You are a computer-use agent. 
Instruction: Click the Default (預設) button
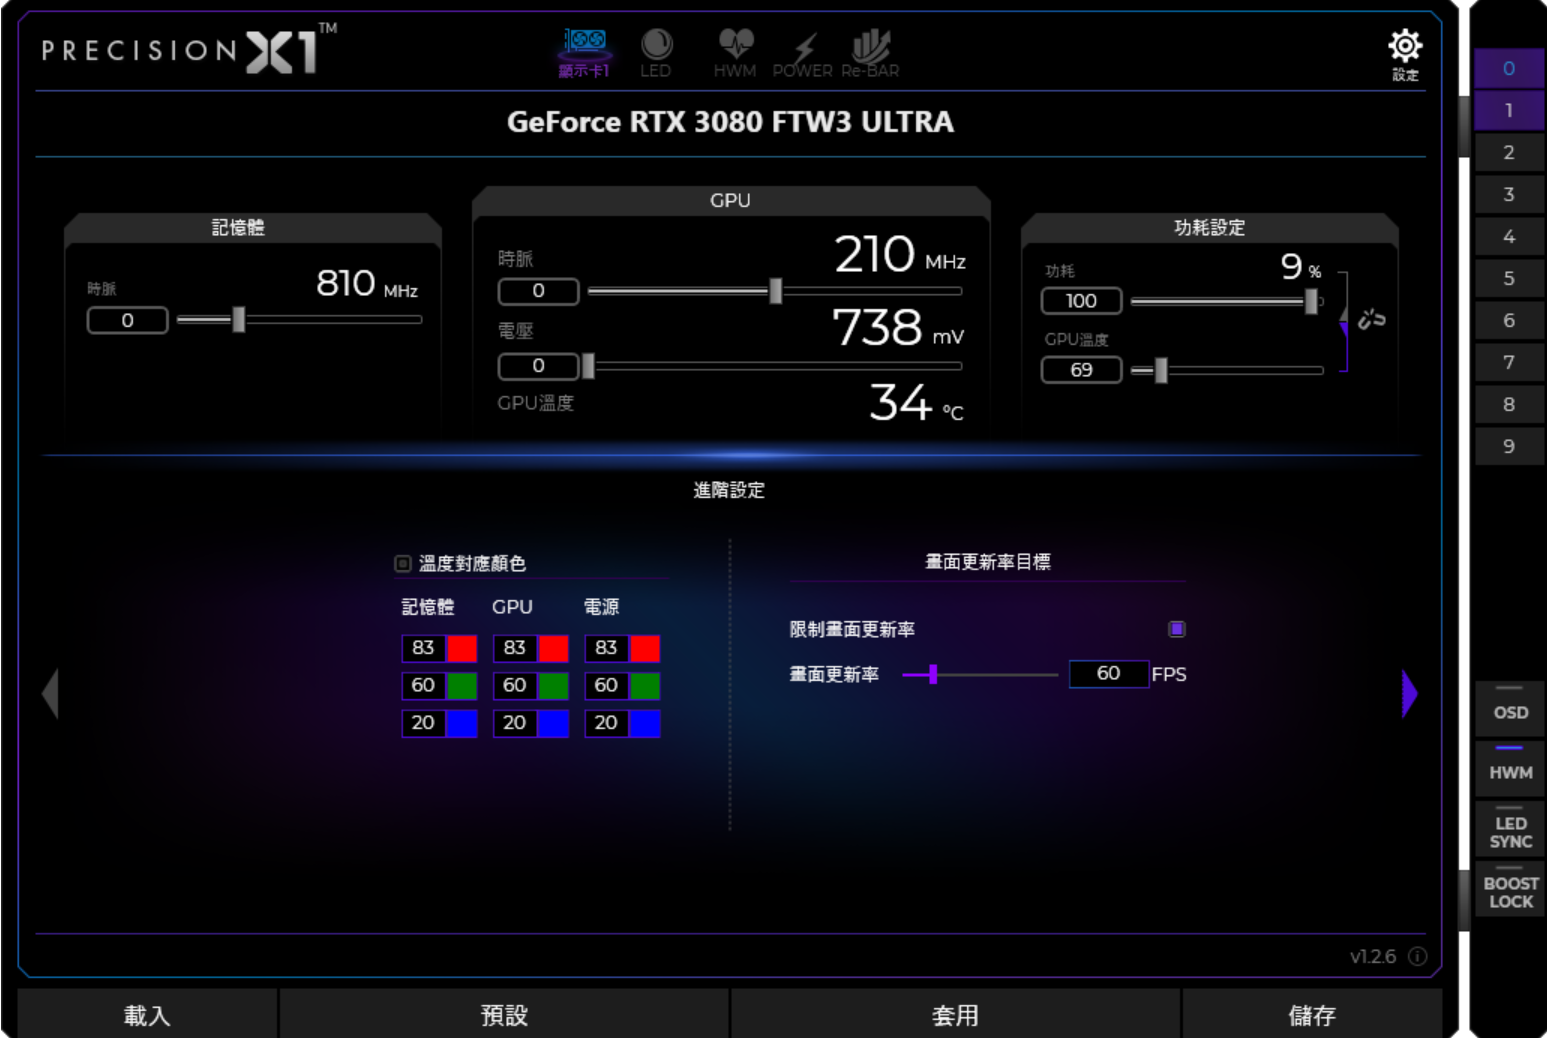504,1014
